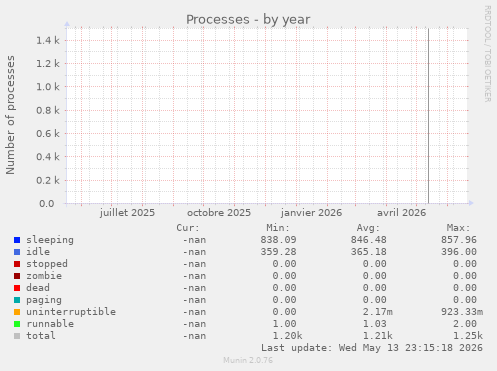Click runnable average value 1.03

pos(375,324)
